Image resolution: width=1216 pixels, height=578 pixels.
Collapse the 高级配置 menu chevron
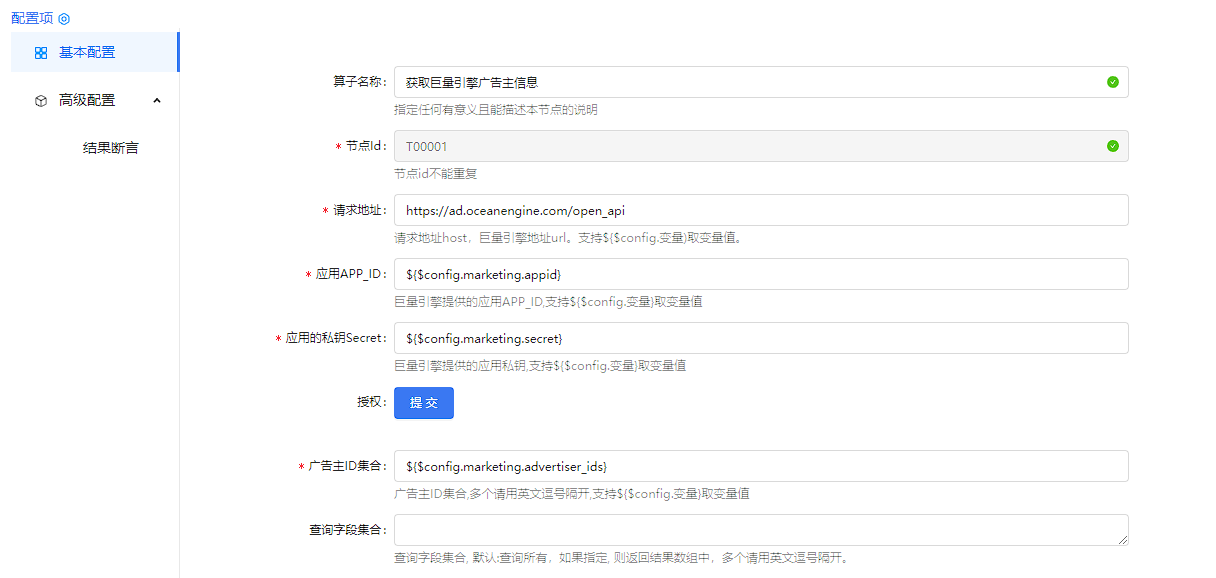[157, 100]
